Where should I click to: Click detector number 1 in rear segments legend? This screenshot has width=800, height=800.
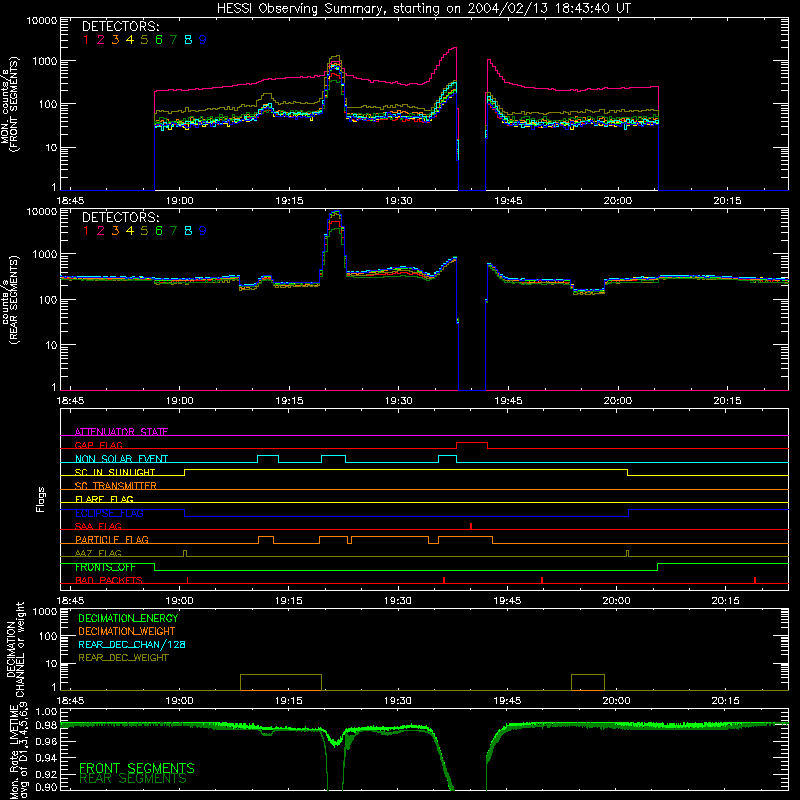86,231
